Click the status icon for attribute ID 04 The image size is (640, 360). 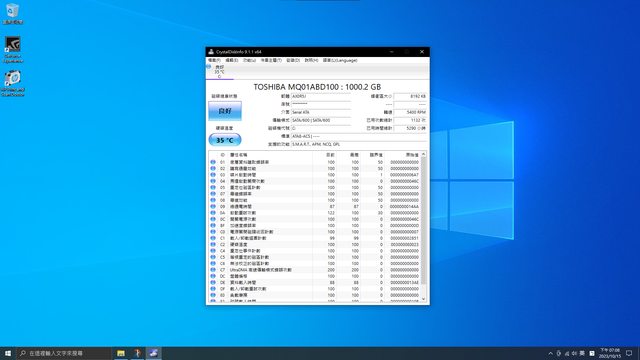point(213,181)
